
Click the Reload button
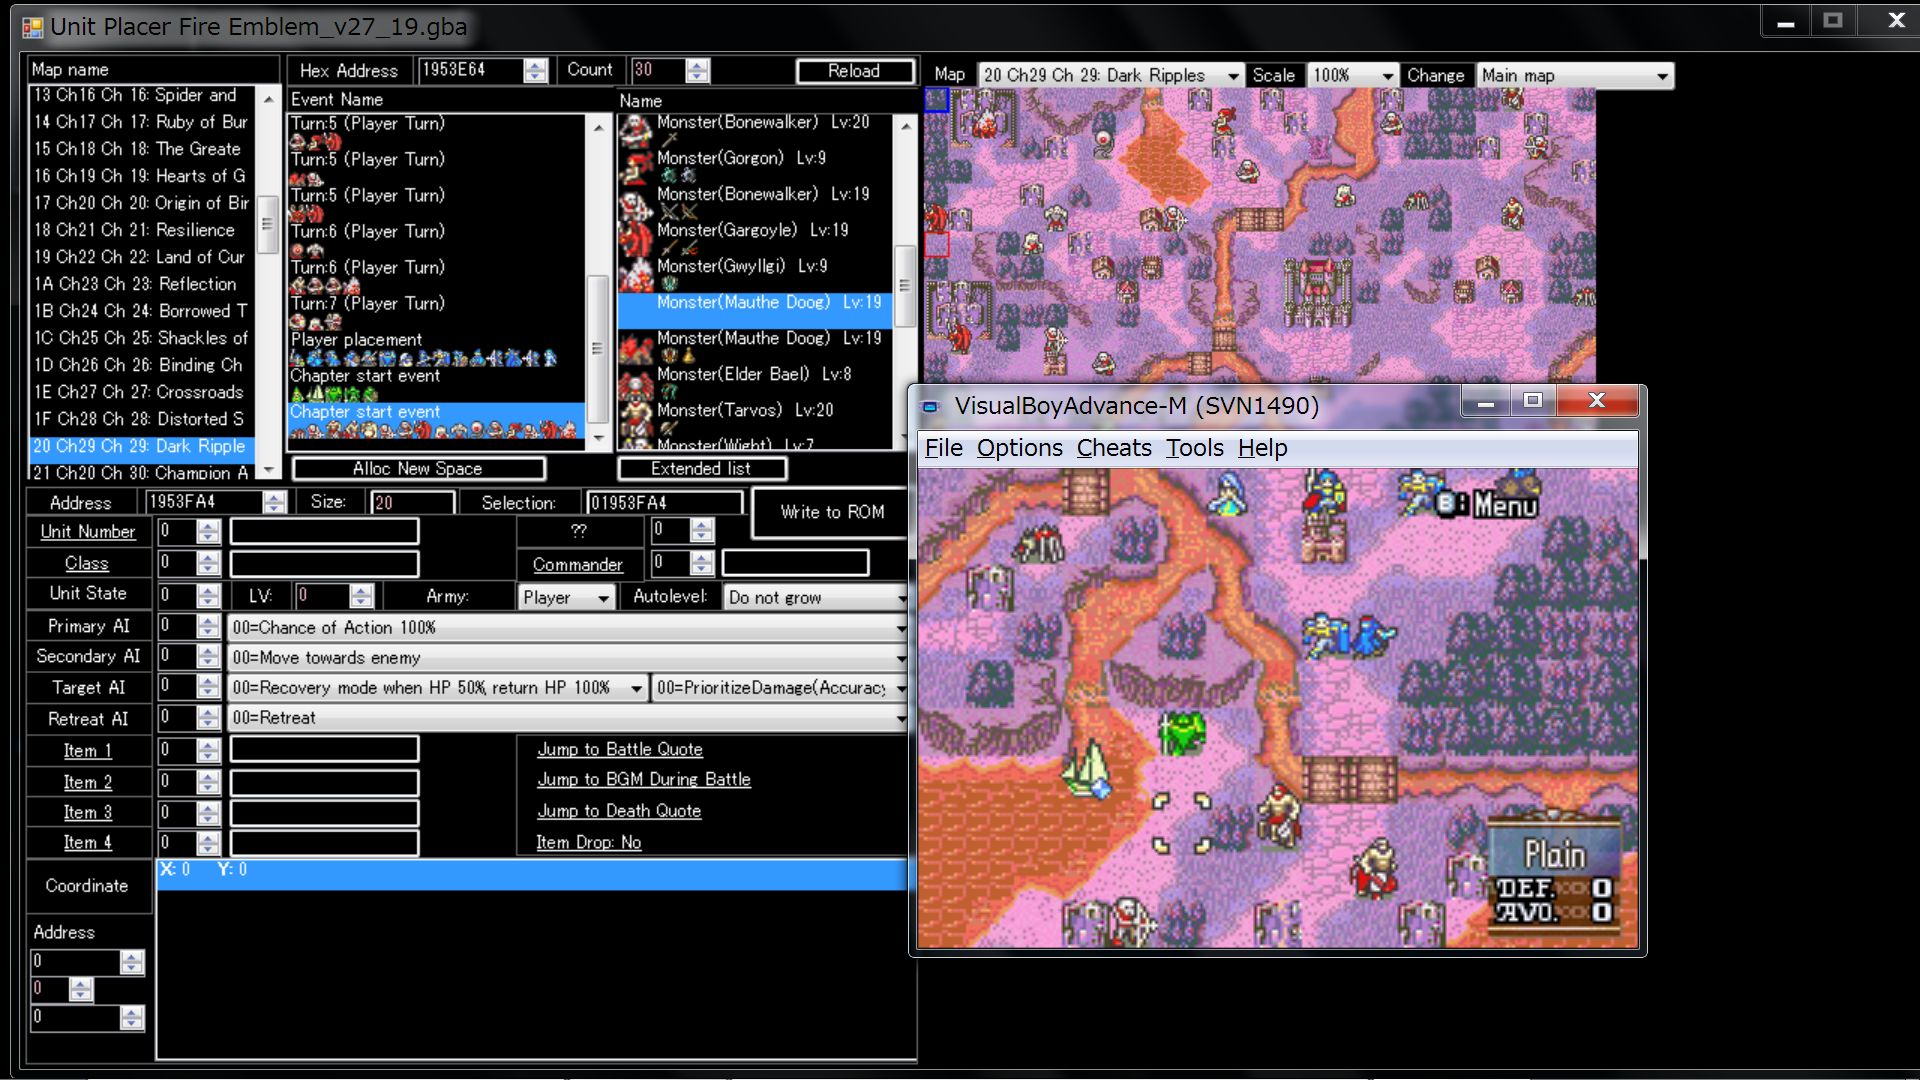coord(854,71)
